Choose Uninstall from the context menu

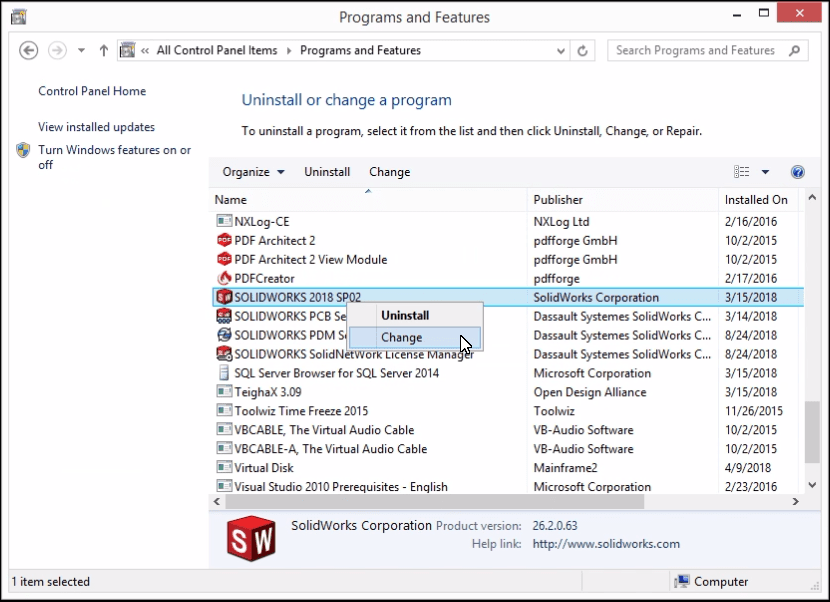click(405, 316)
